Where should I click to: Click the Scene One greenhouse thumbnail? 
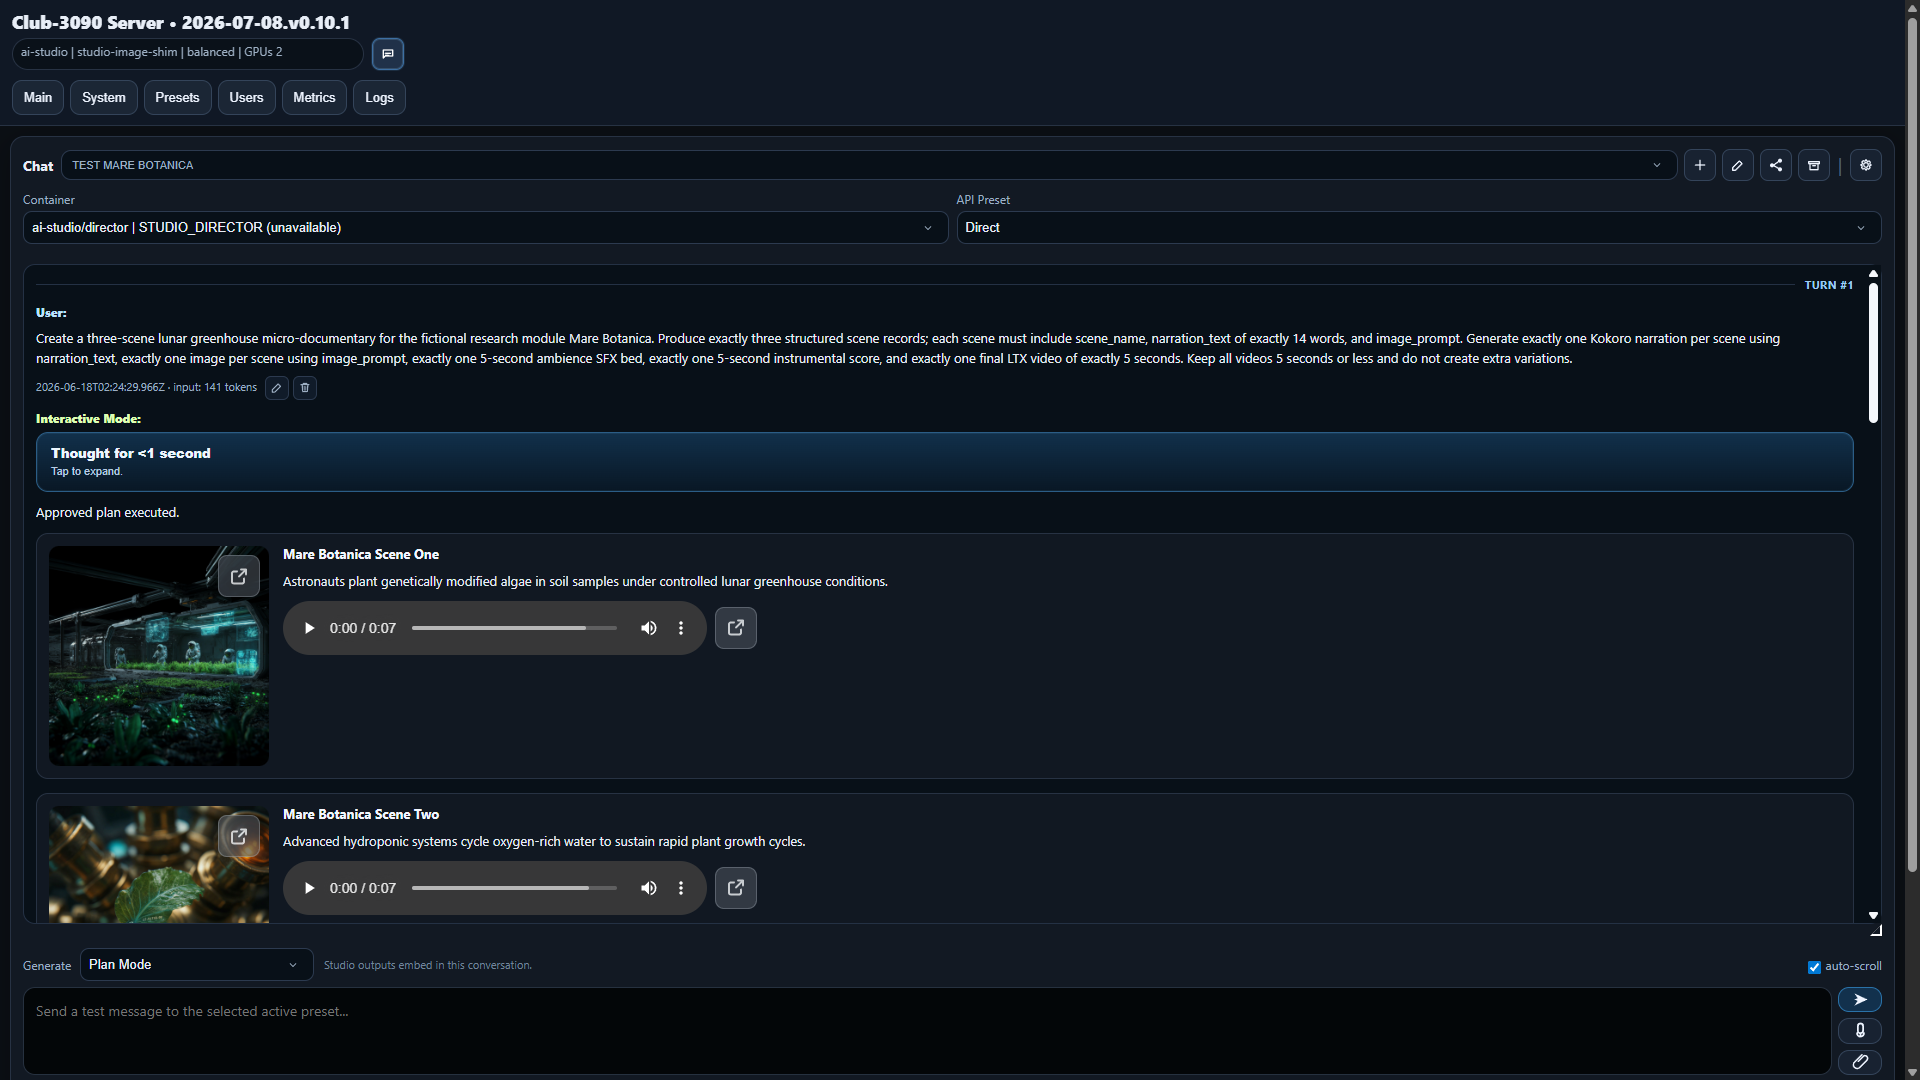pyautogui.click(x=159, y=656)
